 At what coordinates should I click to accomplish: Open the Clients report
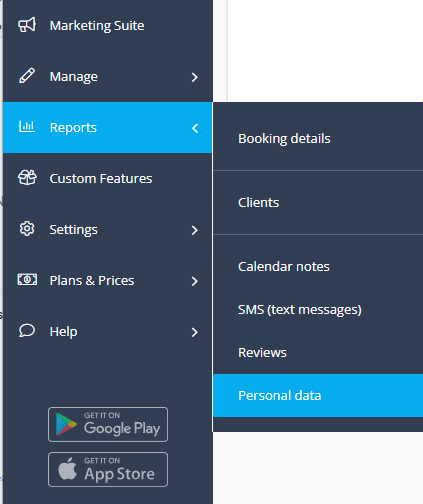coord(318,203)
